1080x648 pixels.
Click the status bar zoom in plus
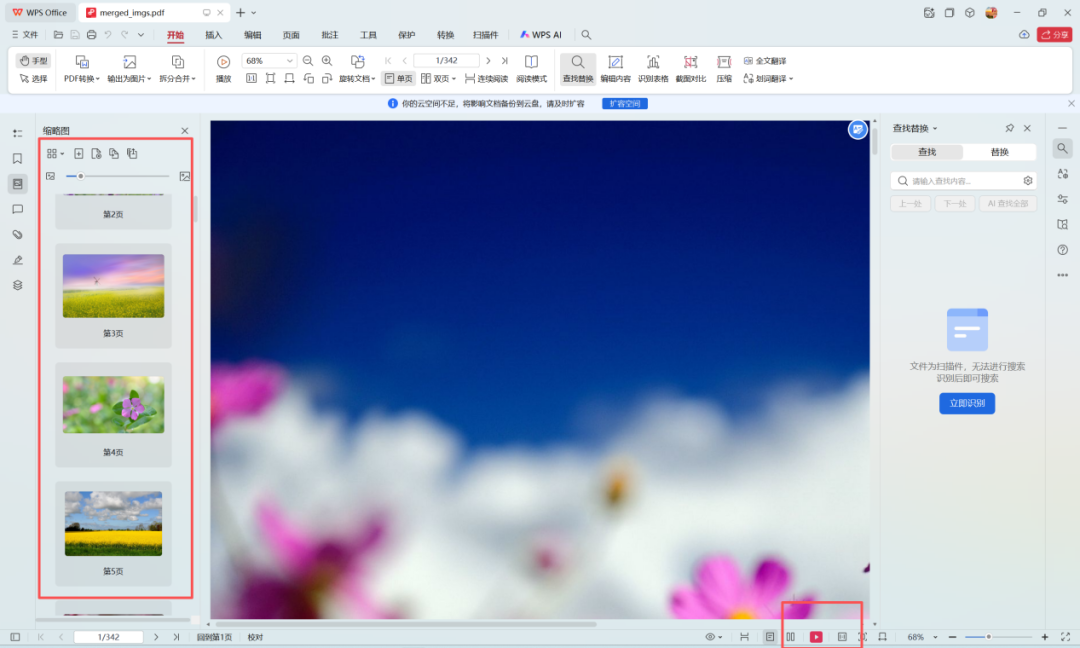(x=1045, y=637)
